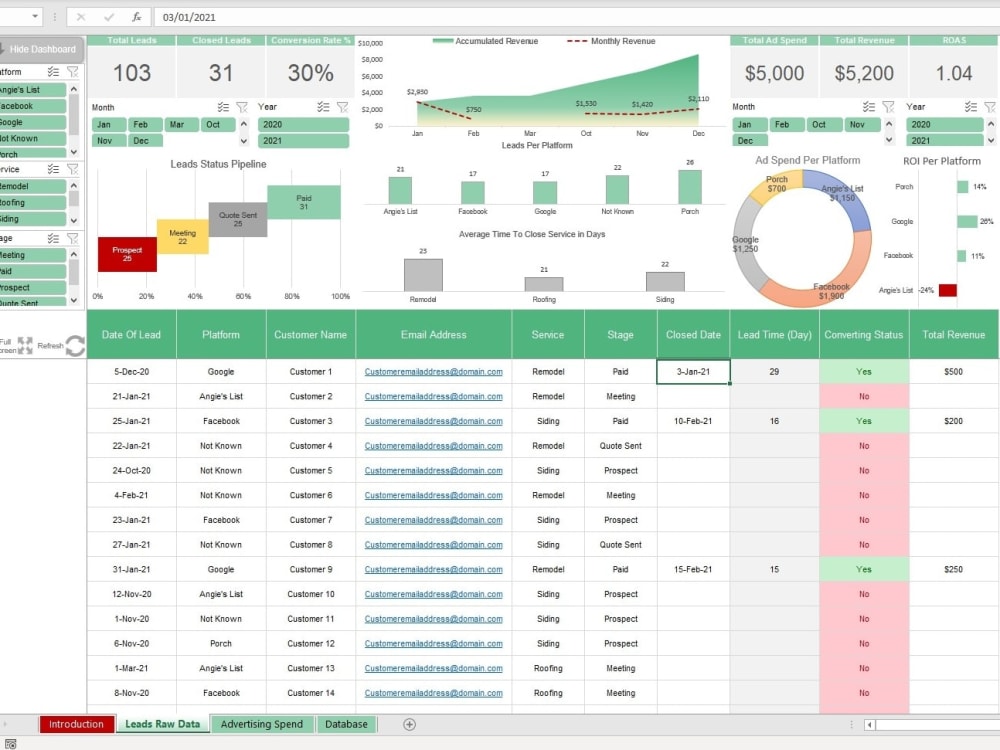
Task: Open Customer 5 email address link
Action: [x=434, y=471]
